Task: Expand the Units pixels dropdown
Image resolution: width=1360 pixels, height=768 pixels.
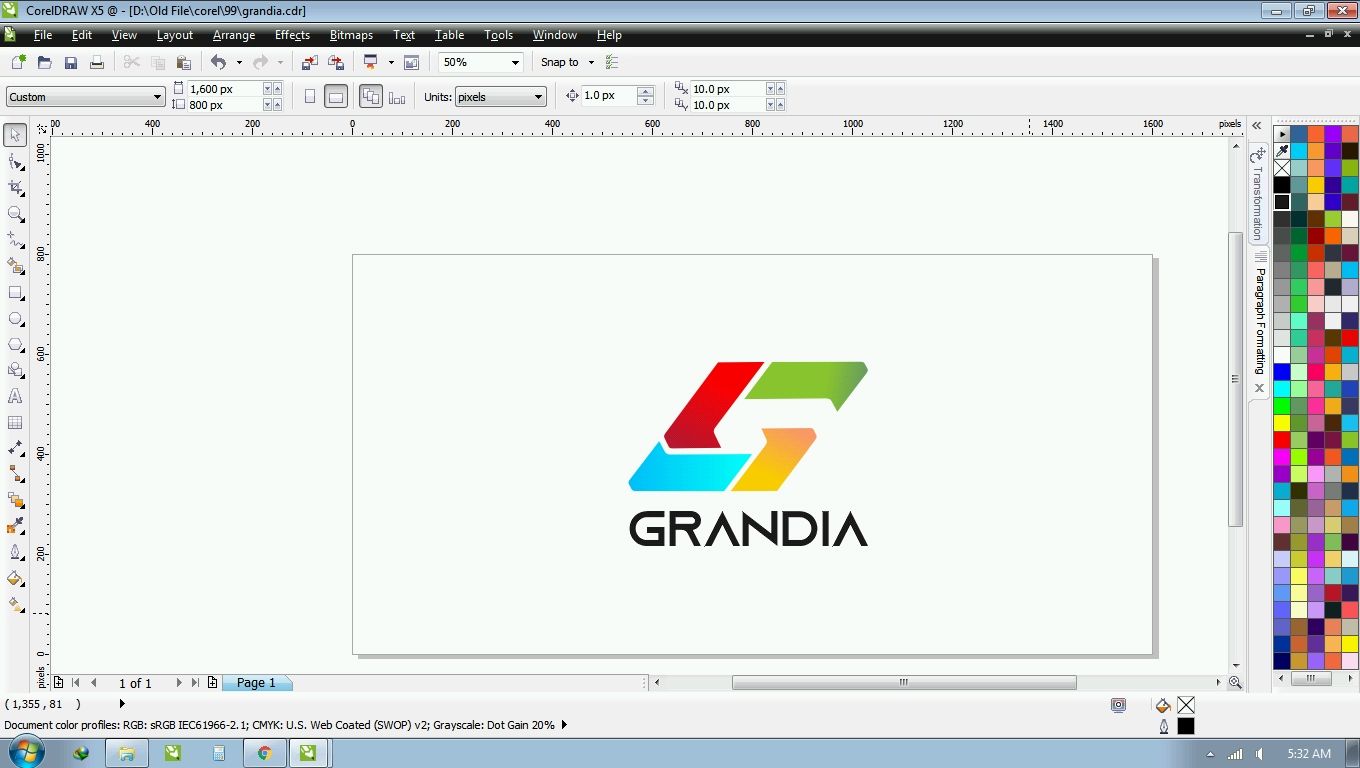Action: pos(538,97)
